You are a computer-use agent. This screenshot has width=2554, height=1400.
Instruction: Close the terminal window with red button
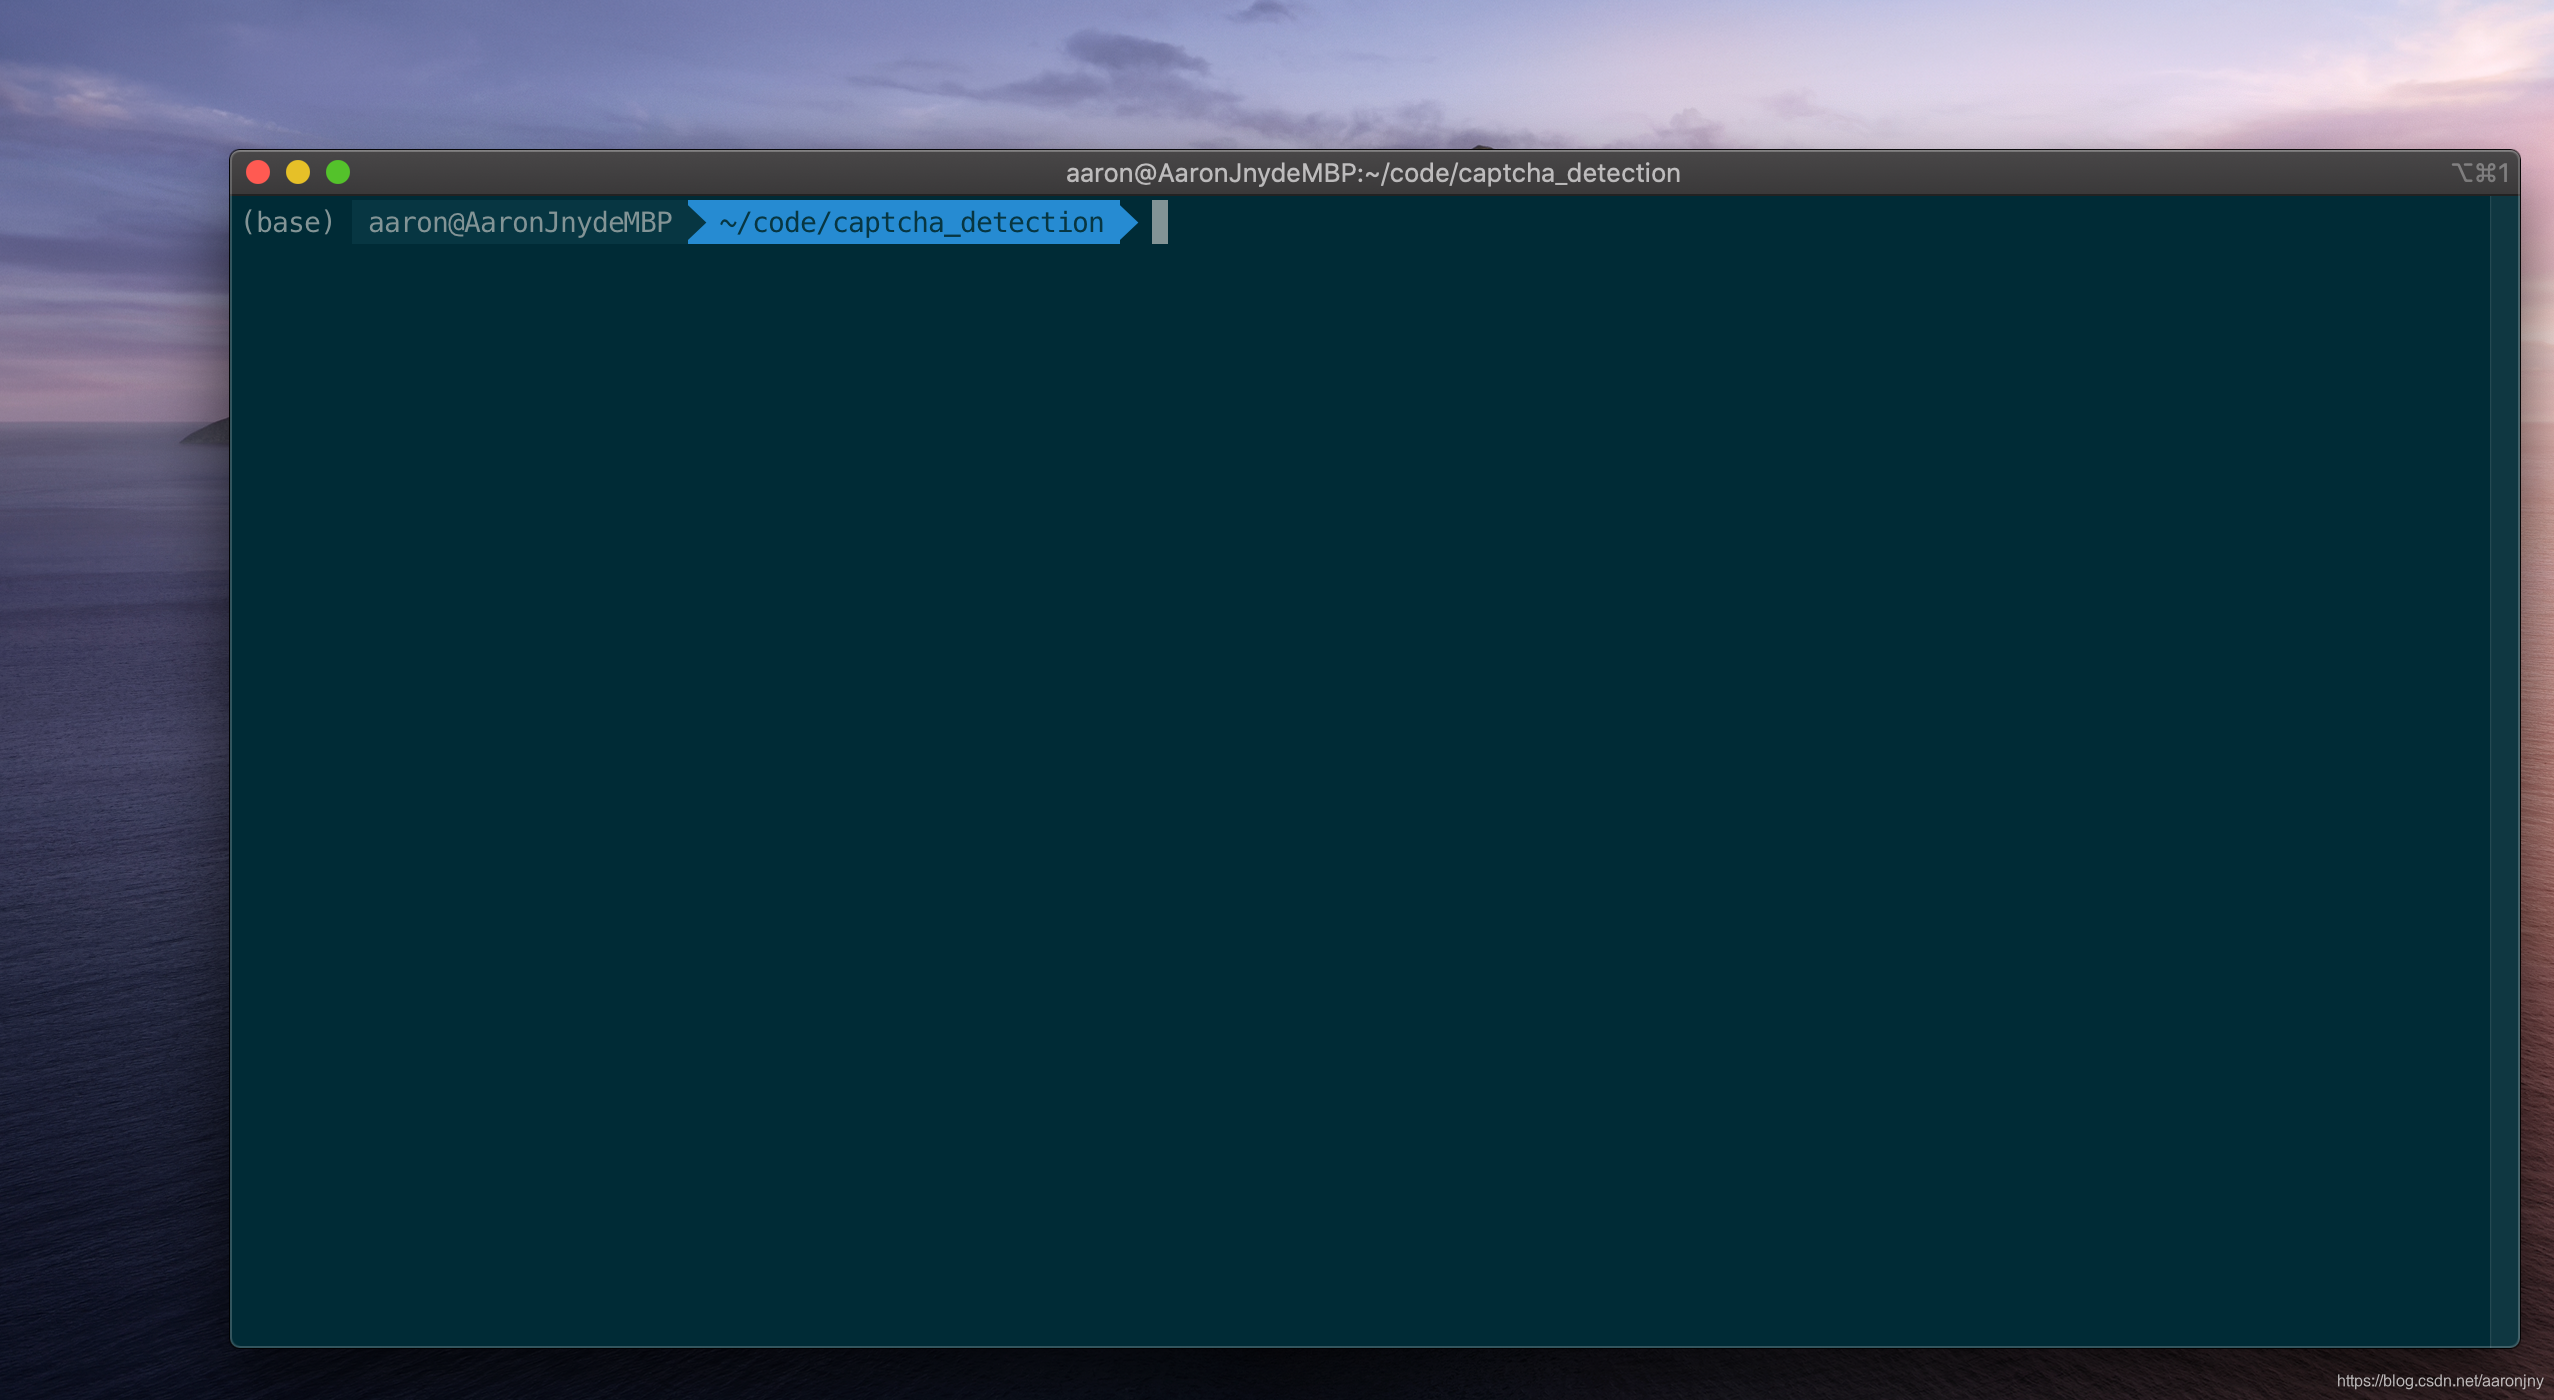pos(258,172)
